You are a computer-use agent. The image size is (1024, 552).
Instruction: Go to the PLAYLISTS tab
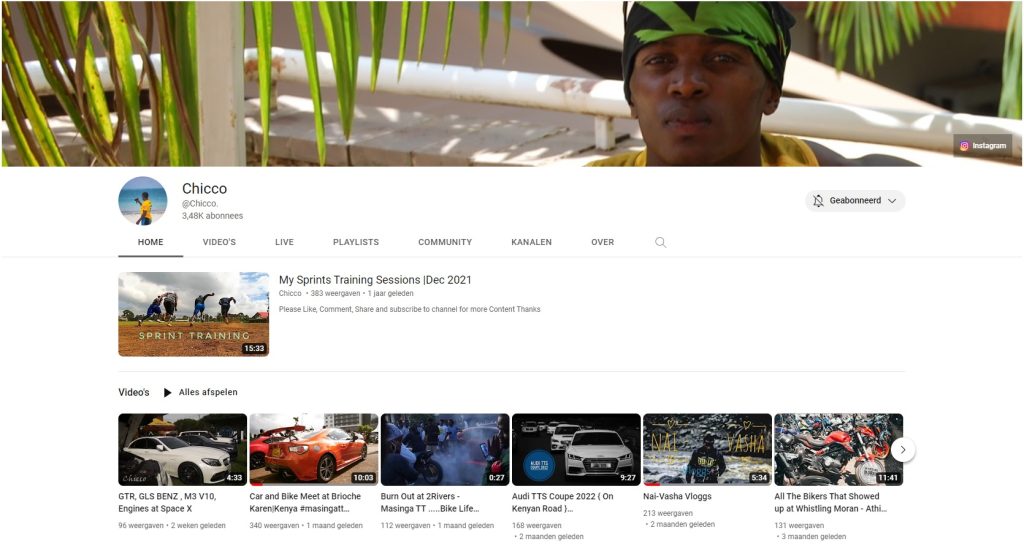click(356, 242)
